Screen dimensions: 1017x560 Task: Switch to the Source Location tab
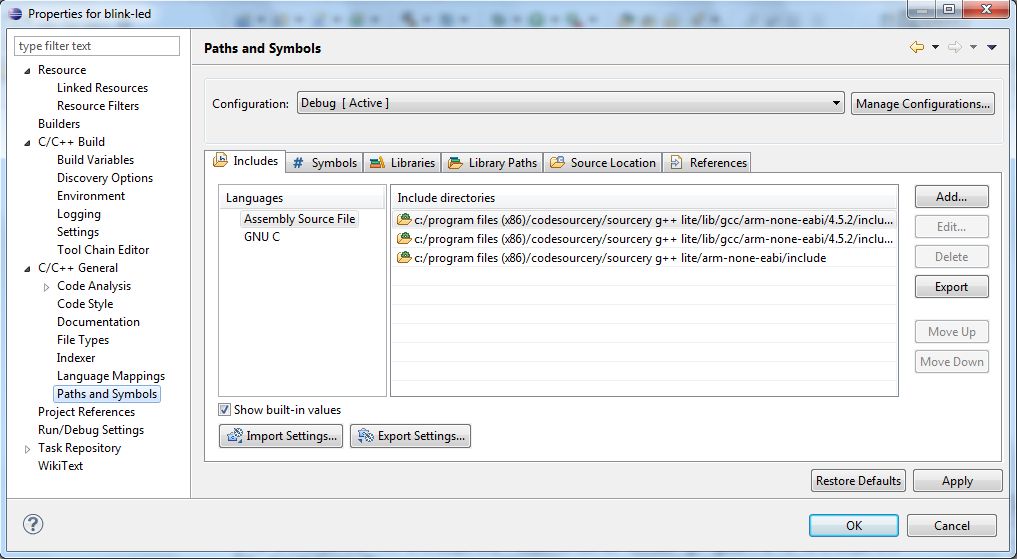tap(603, 163)
